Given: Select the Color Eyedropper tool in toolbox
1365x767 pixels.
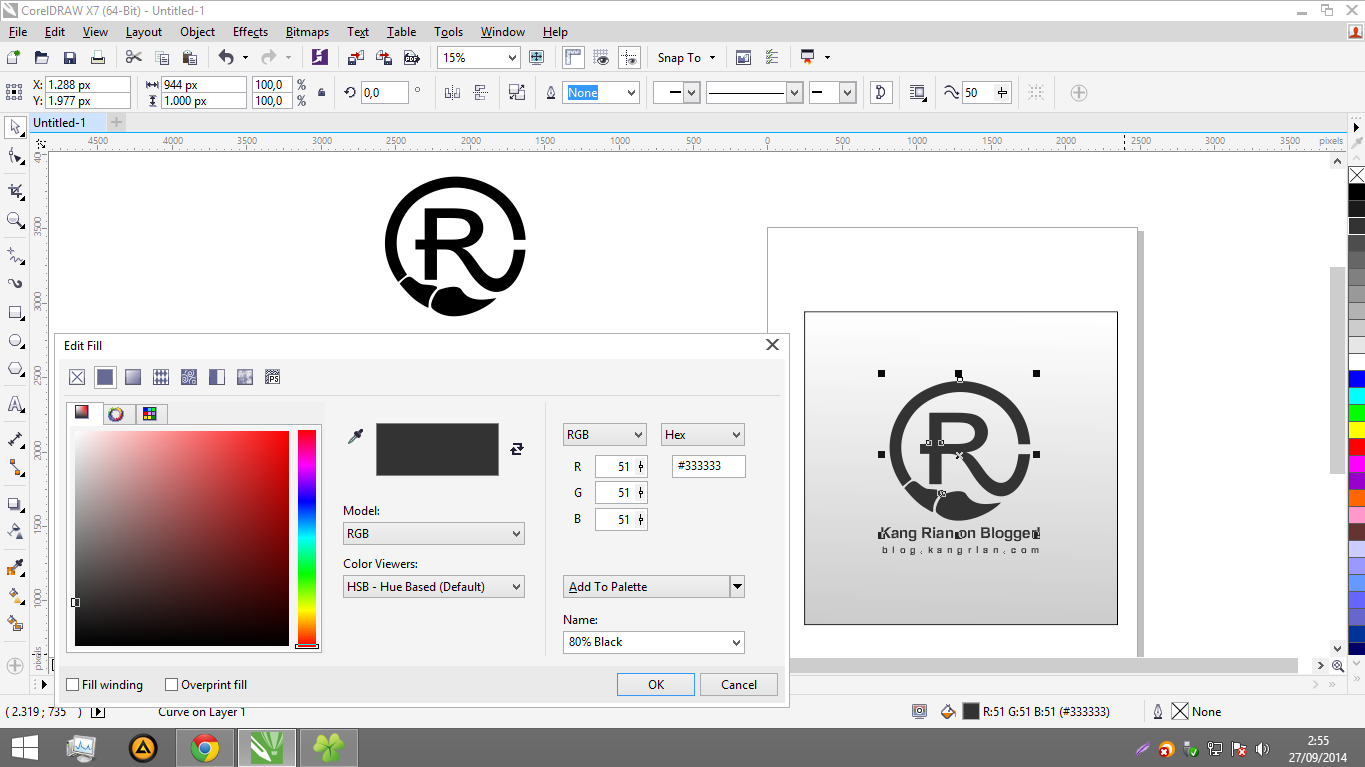Looking at the screenshot, I should (x=15, y=568).
